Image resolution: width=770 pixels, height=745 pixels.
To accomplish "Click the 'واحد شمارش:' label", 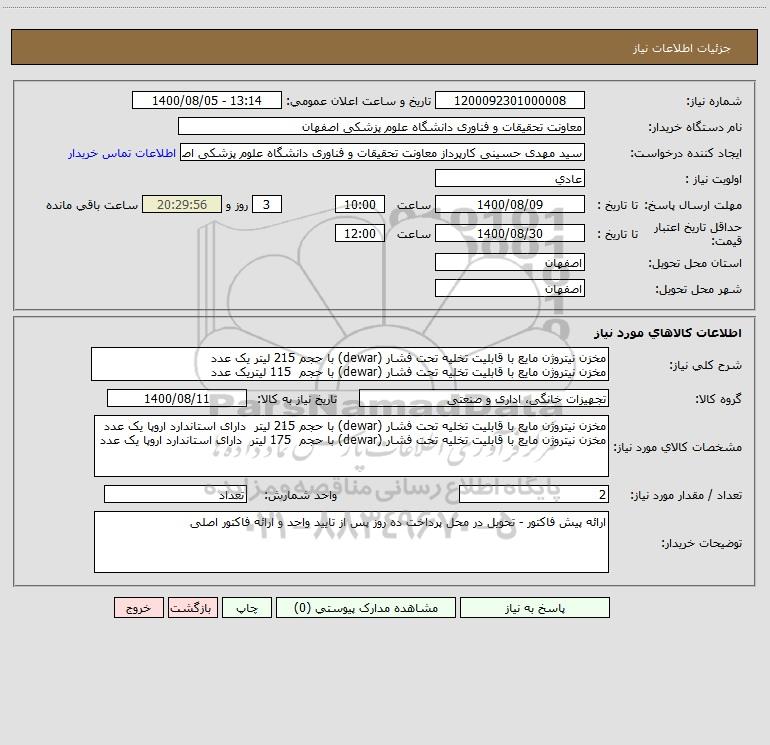I will pos(301,496).
